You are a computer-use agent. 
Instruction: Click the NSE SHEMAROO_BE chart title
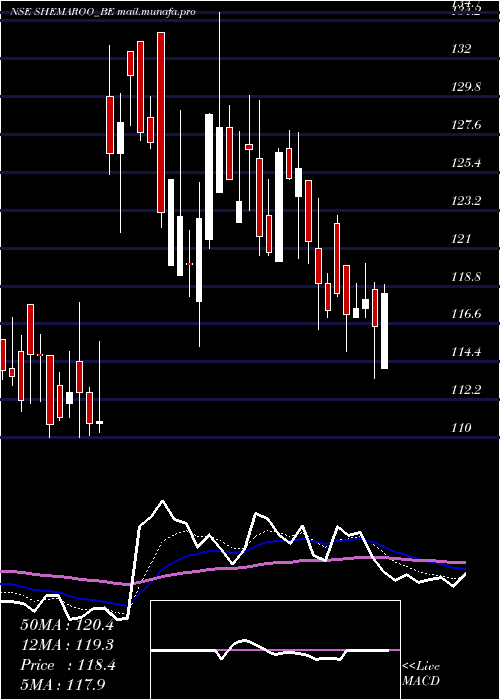pos(102,12)
